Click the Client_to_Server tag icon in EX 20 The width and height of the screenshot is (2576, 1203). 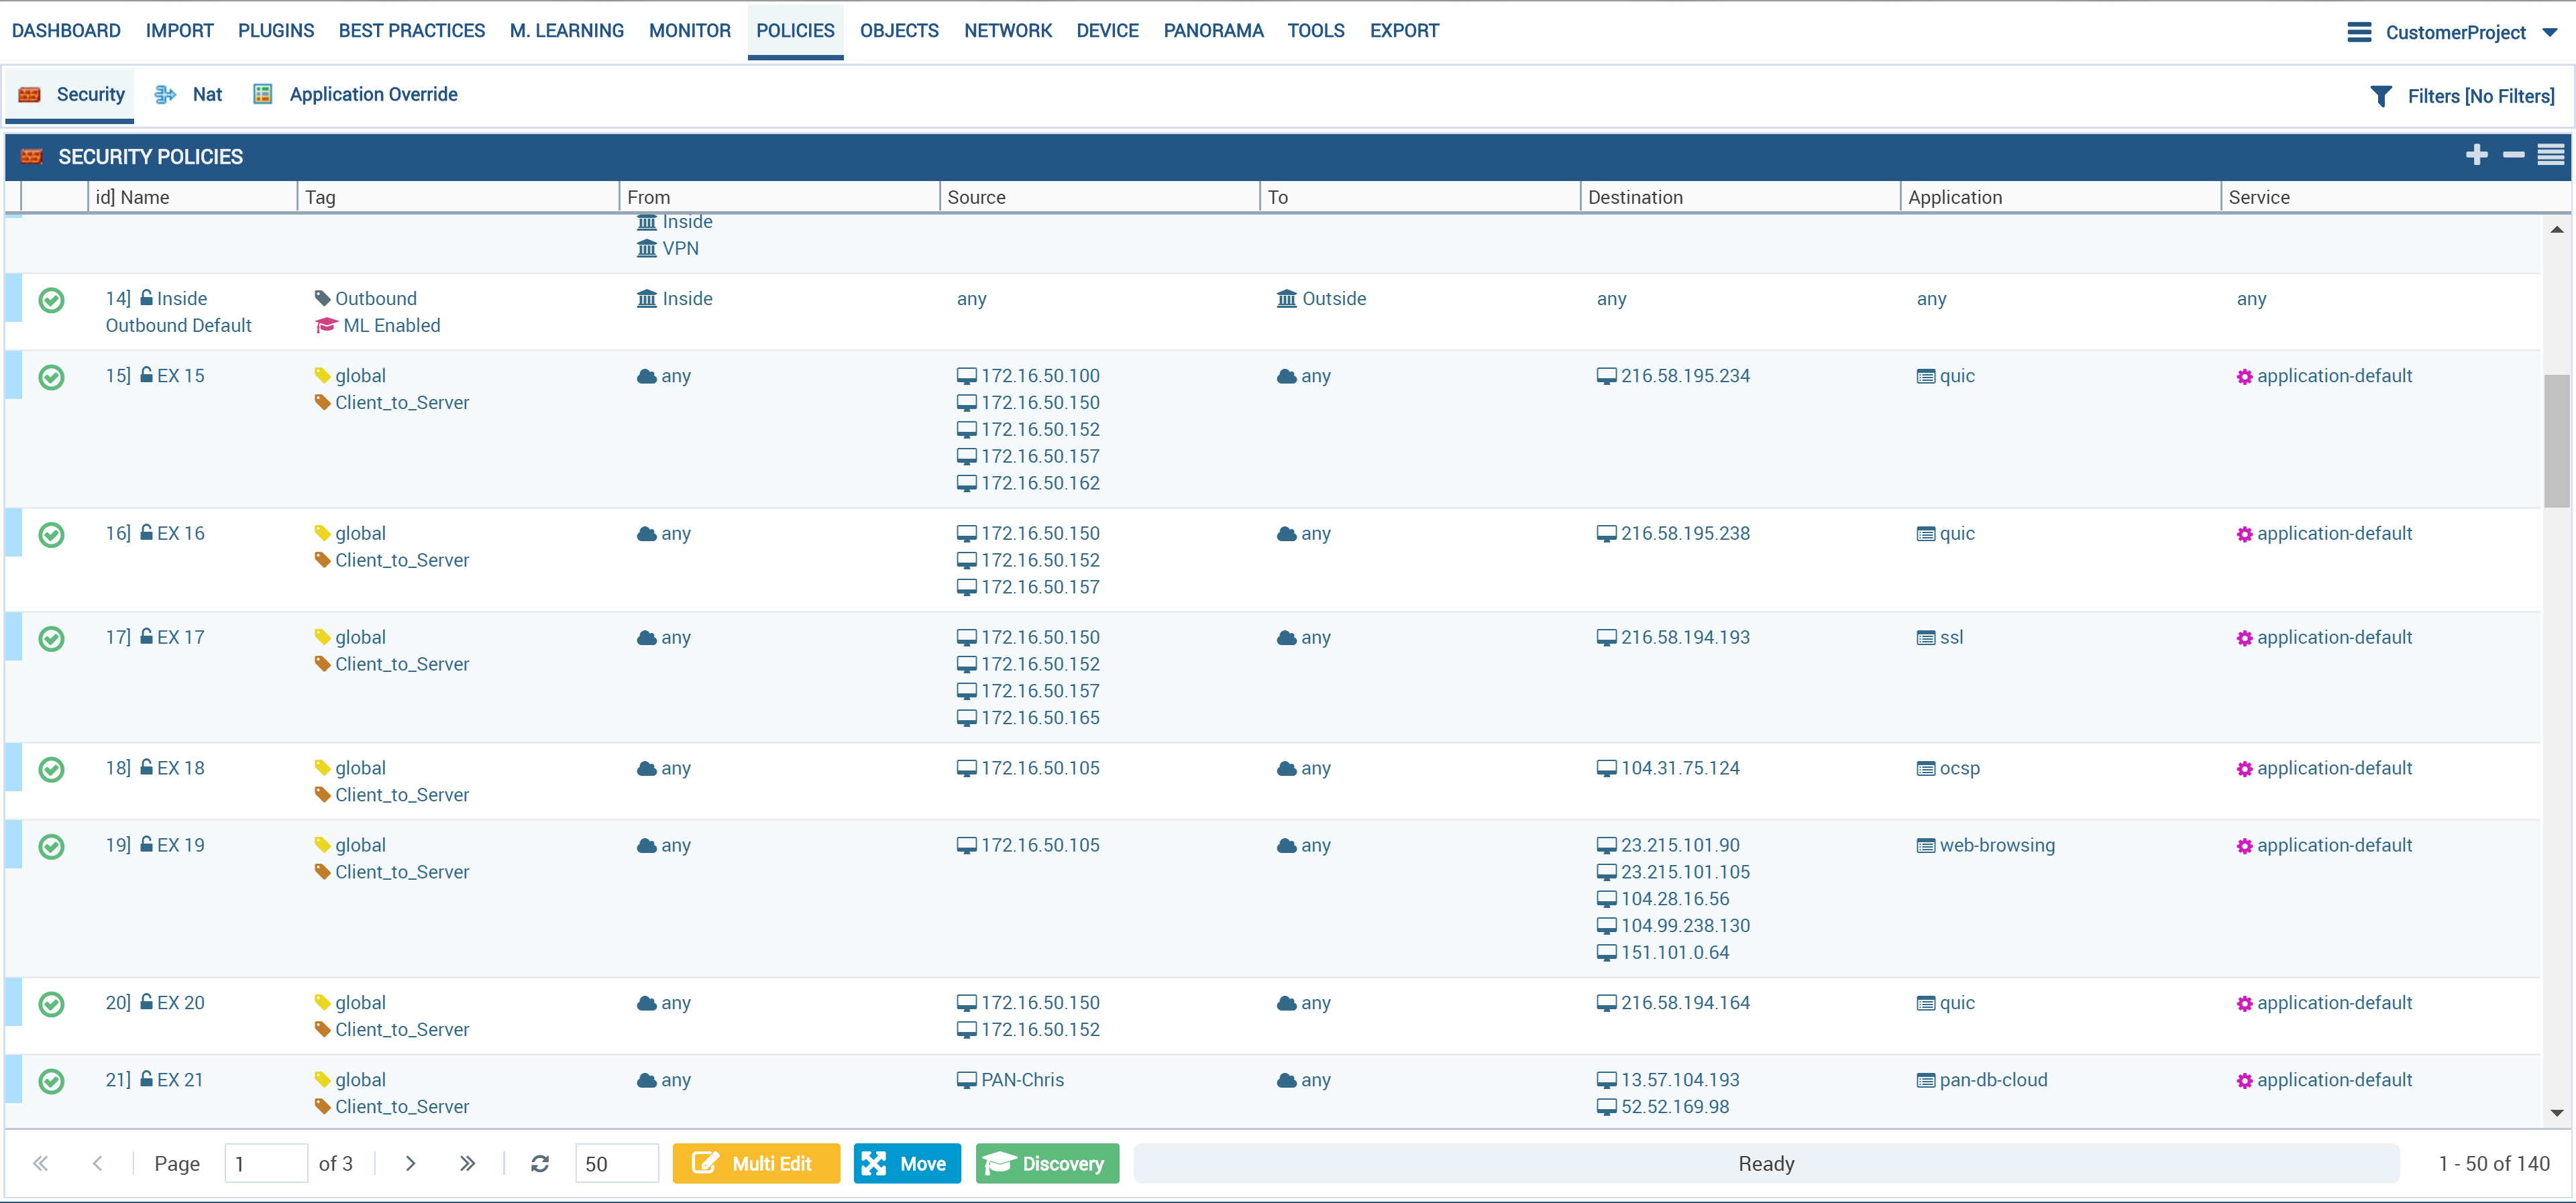tap(322, 1029)
